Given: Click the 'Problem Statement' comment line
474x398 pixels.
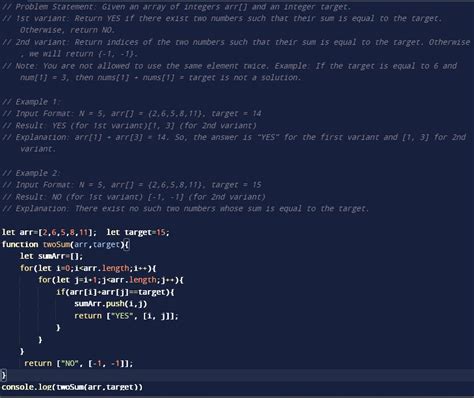Looking at the screenshot, I should point(177,6).
